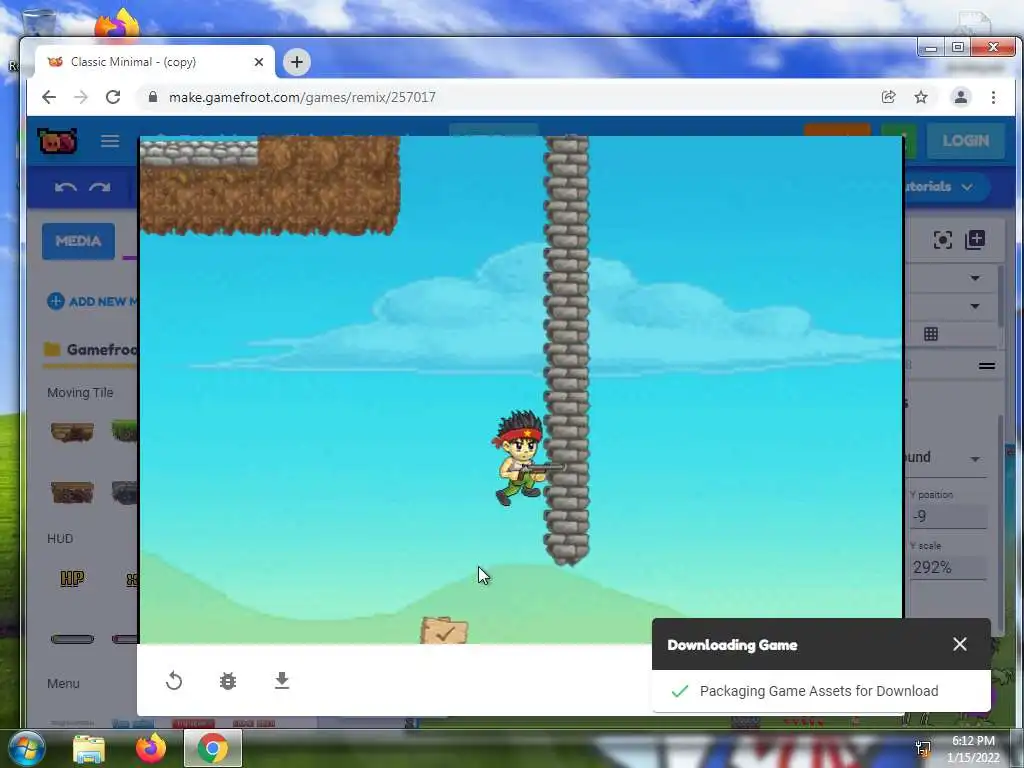Click the Chrome taskbar button
Viewport: 1024px width, 768px height.
213,748
